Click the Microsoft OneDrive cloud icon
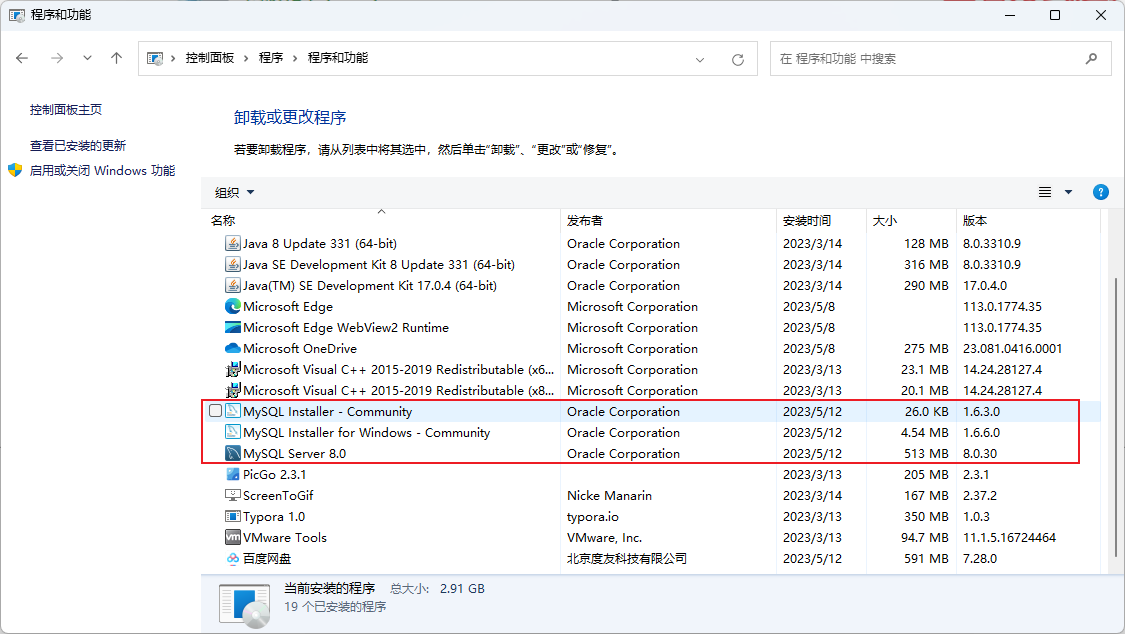The image size is (1125, 634). [x=233, y=349]
